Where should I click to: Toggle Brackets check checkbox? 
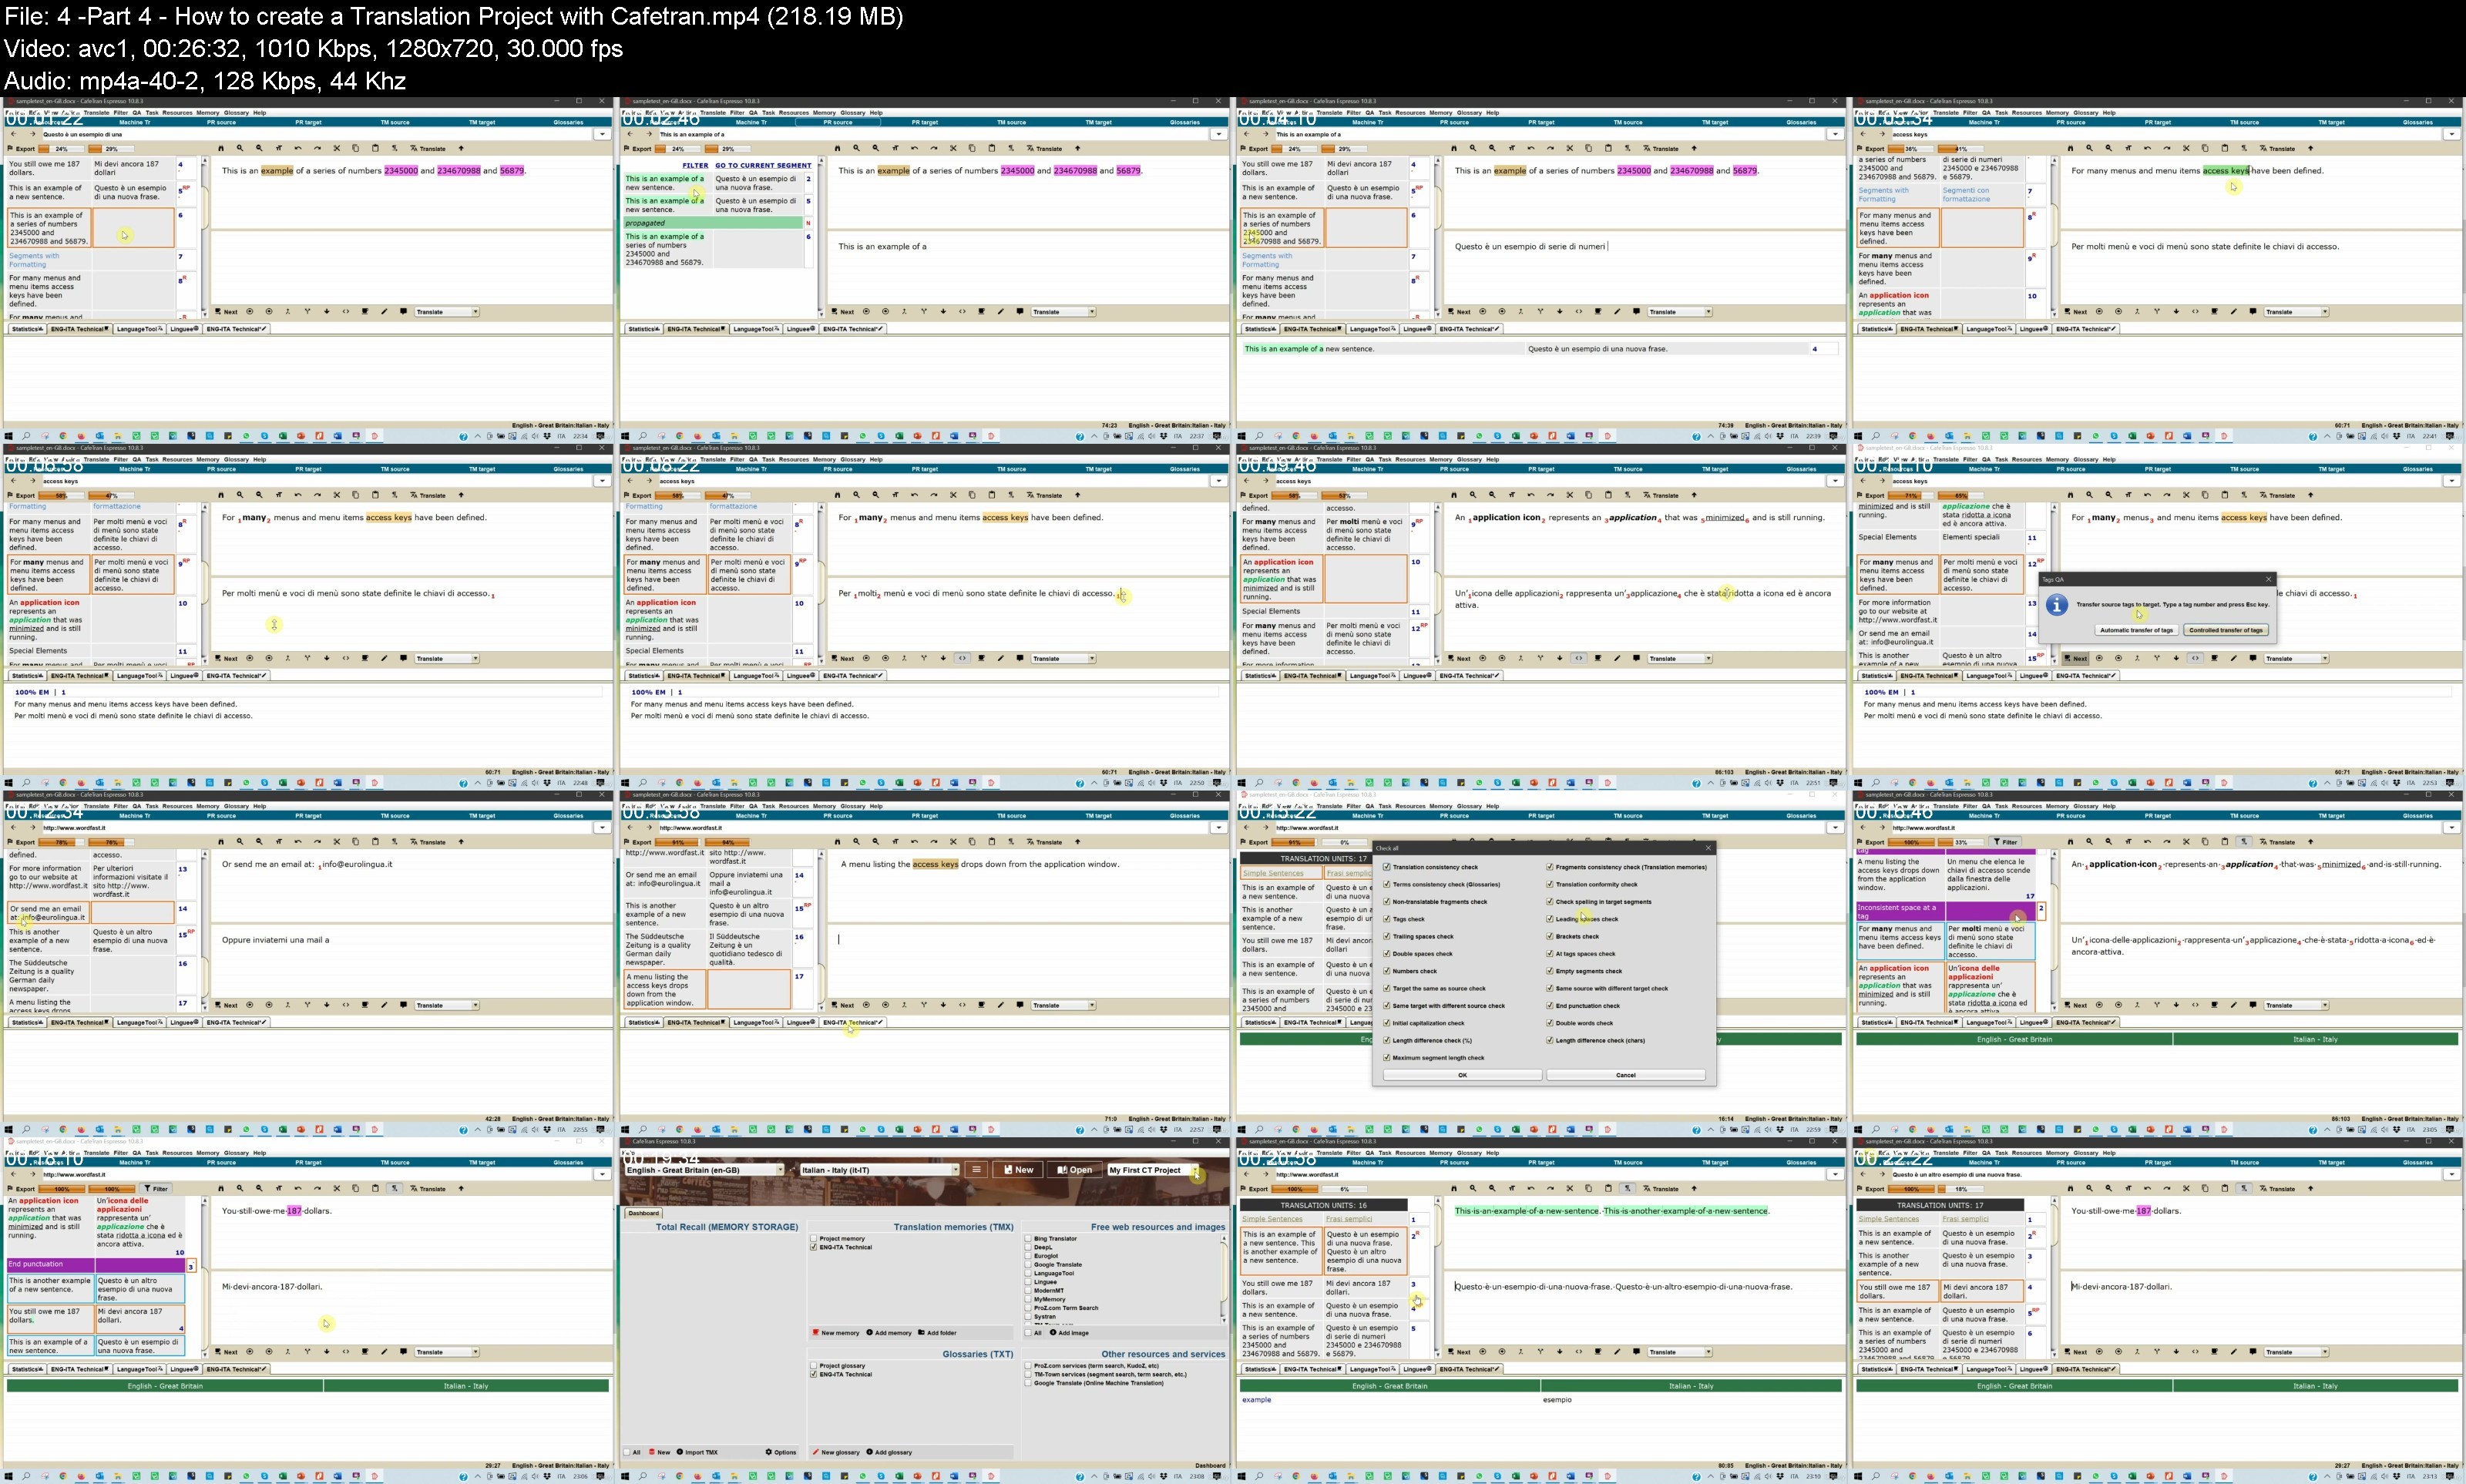1550,936
